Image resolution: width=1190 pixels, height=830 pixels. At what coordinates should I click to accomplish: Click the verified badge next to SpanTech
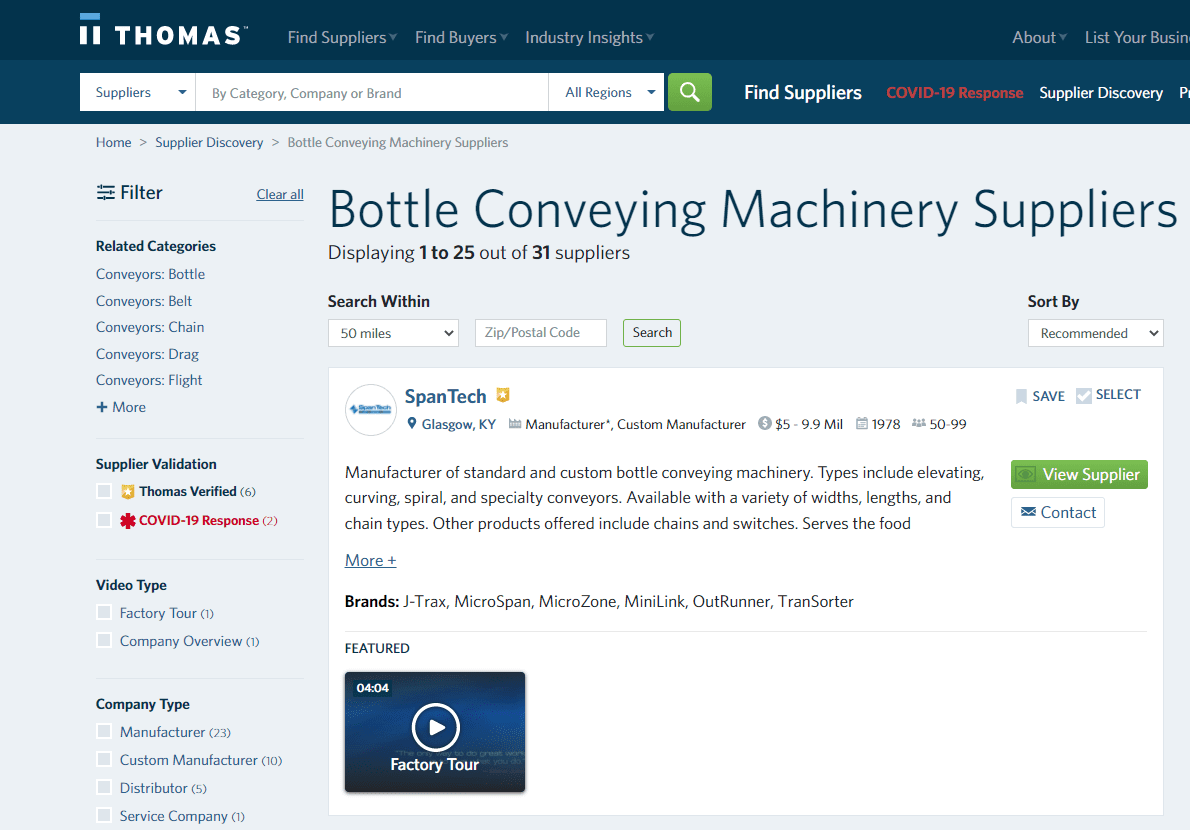502,395
